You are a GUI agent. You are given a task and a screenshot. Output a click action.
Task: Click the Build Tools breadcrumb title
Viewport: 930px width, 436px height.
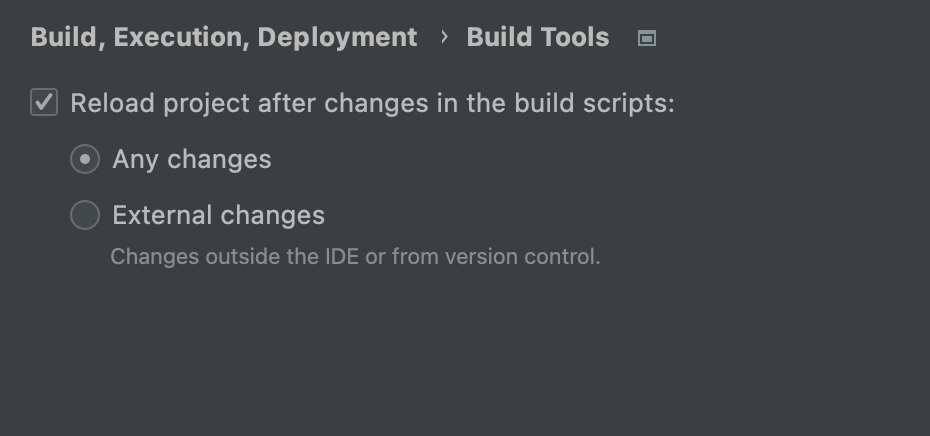[x=537, y=37]
